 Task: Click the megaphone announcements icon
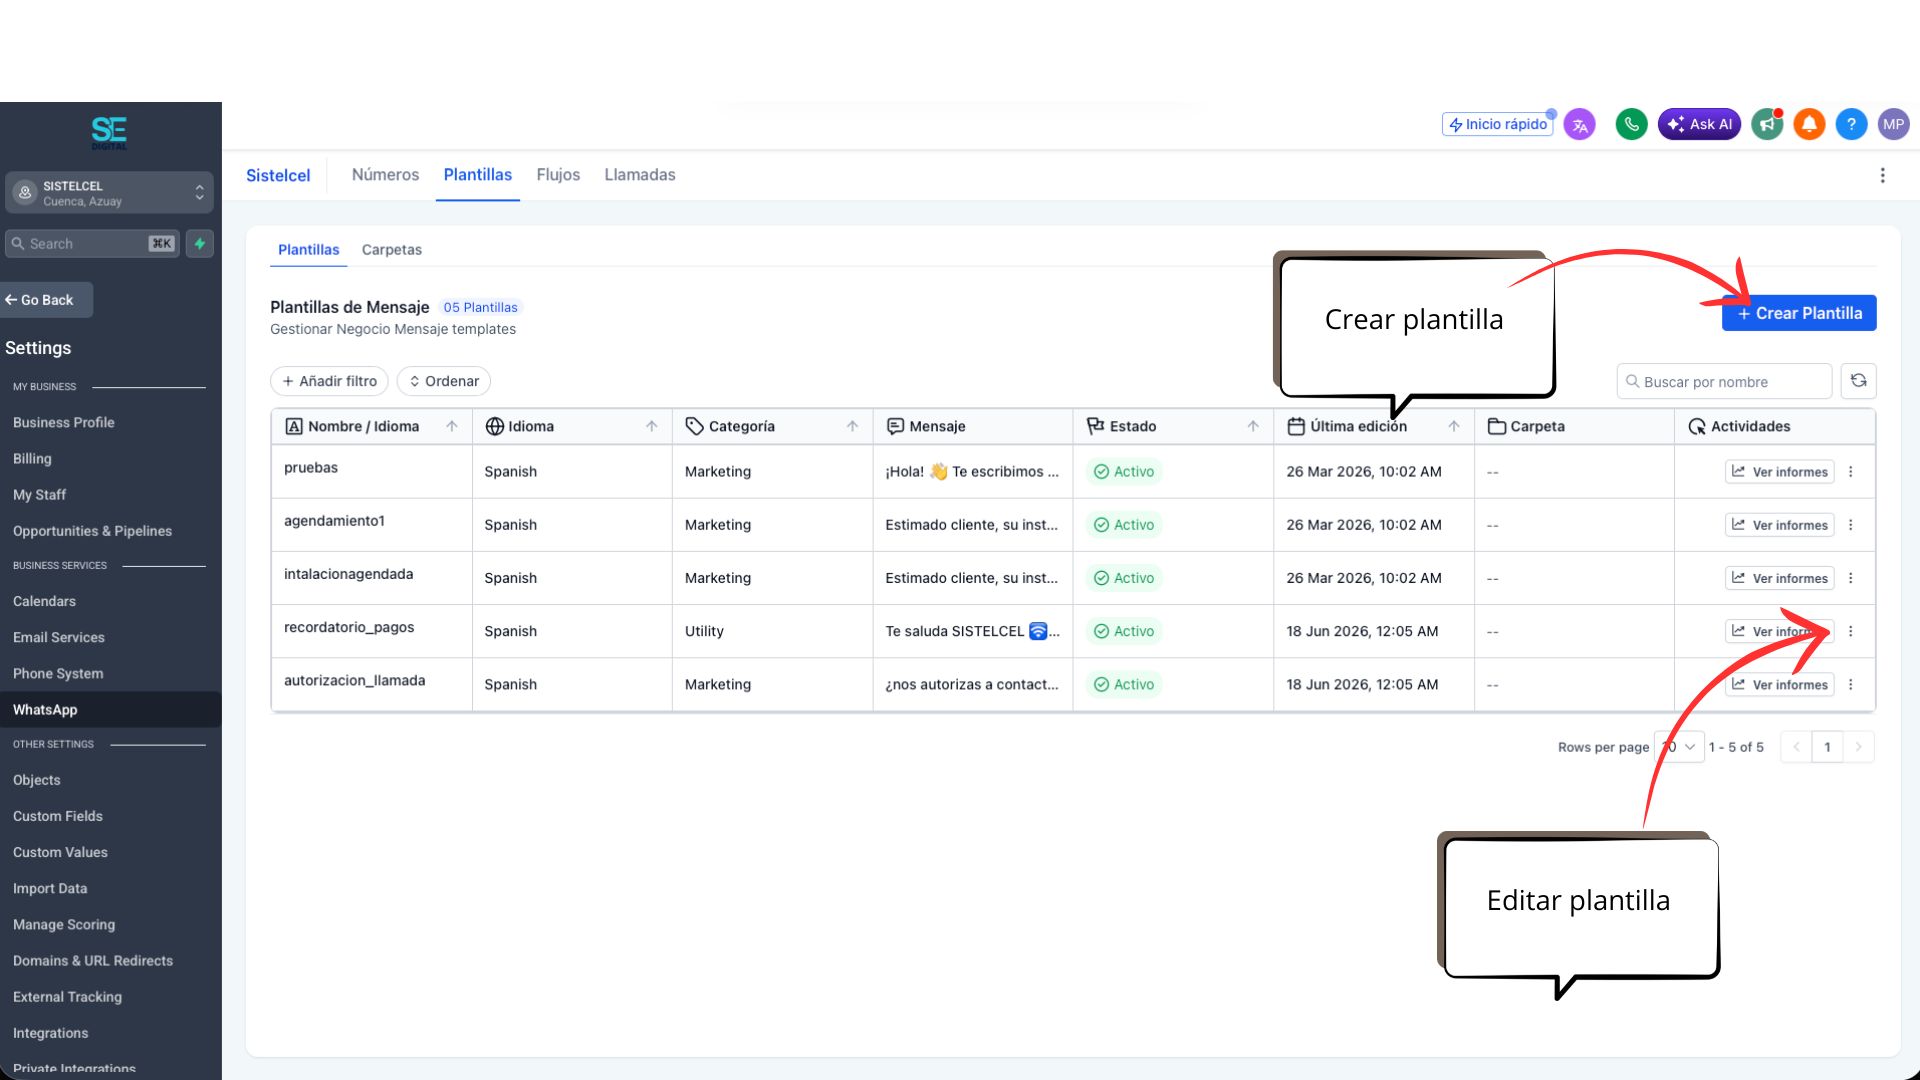click(x=1767, y=124)
